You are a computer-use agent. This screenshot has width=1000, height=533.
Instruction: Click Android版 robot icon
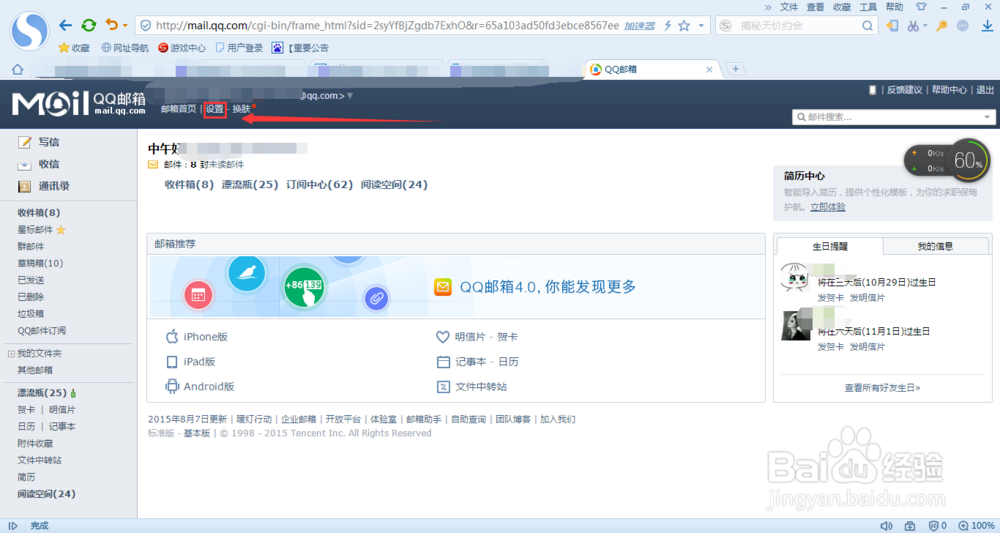[x=172, y=386]
